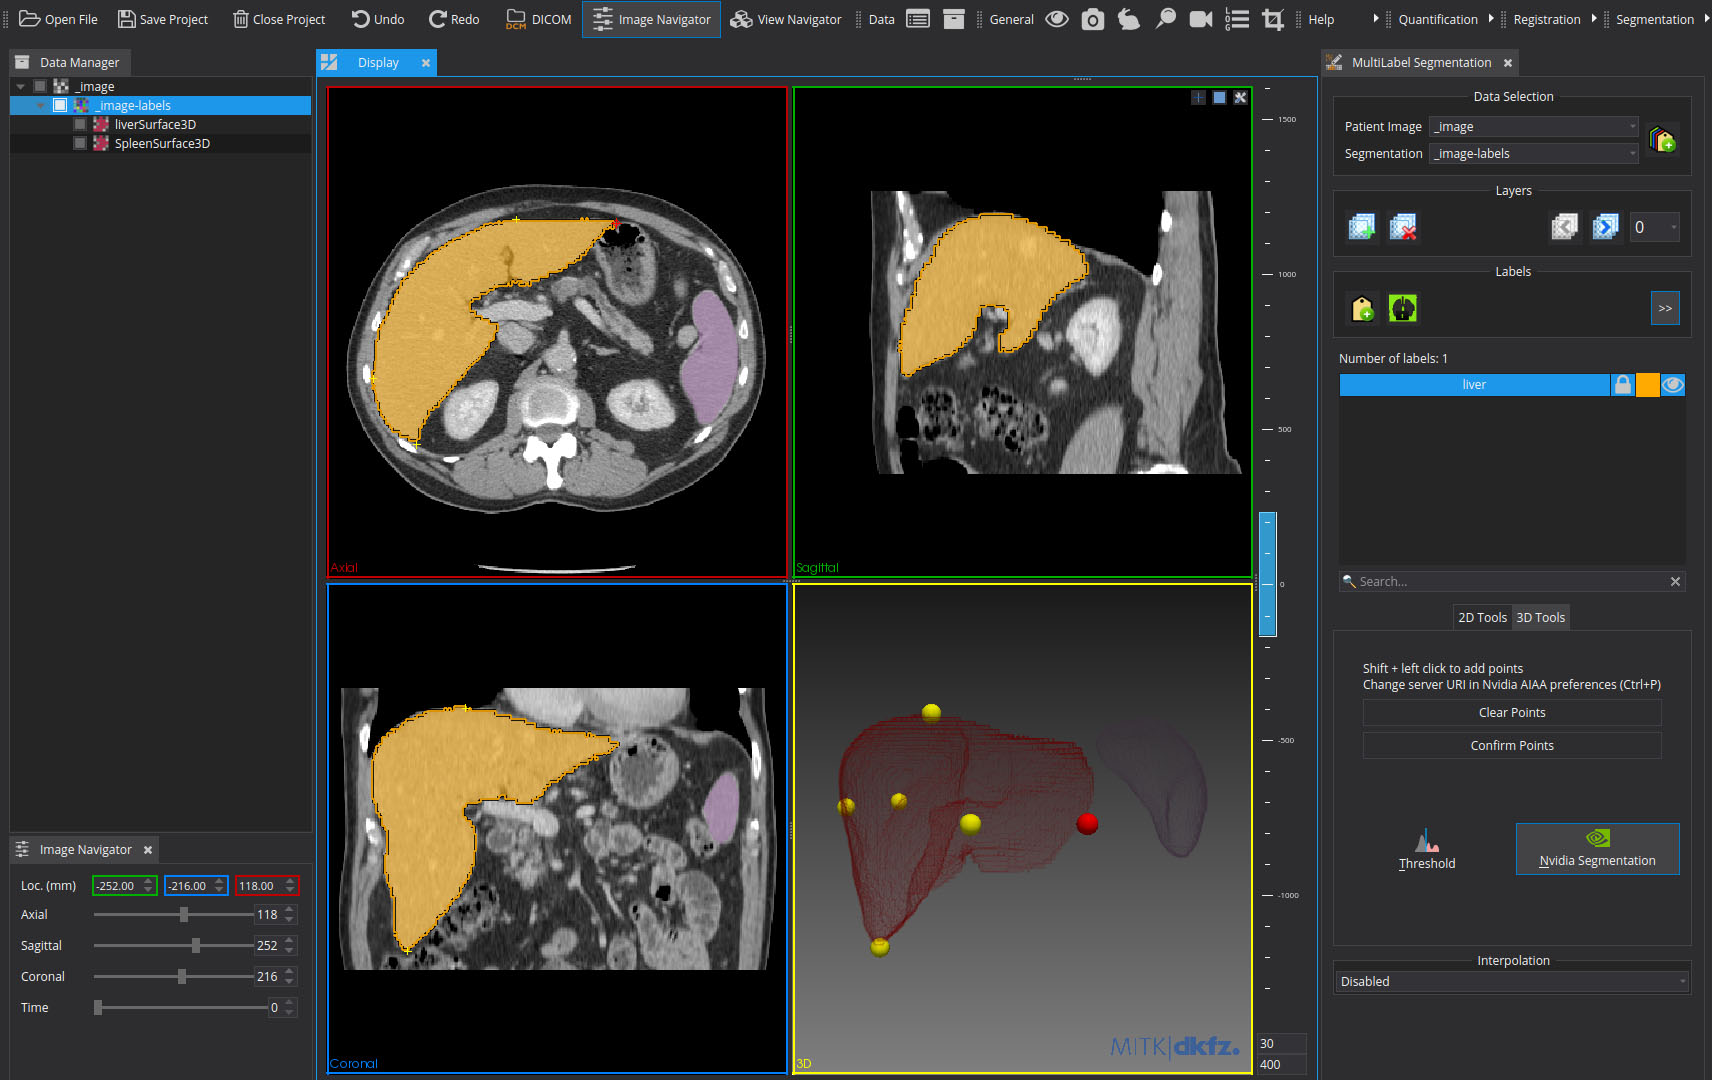The image size is (1712, 1080).
Task: Click the Confirm Points button
Action: click(x=1511, y=746)
